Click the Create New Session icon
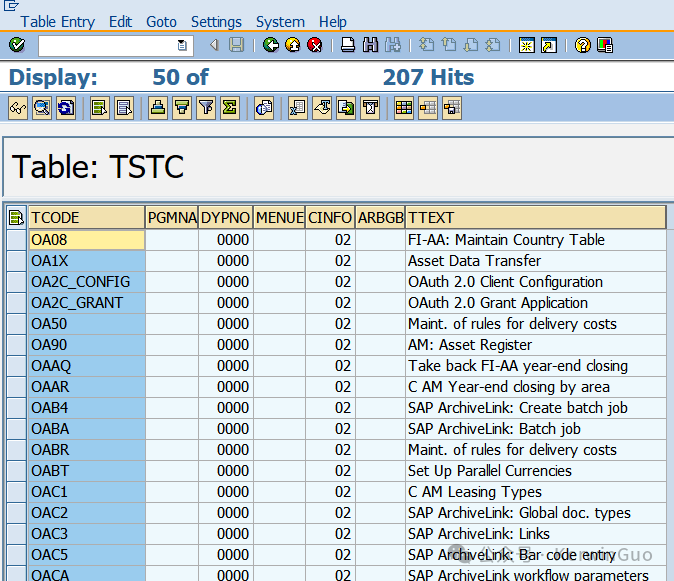Image resolution: width=674 pixels, height=581 pixels. point(527,45)
